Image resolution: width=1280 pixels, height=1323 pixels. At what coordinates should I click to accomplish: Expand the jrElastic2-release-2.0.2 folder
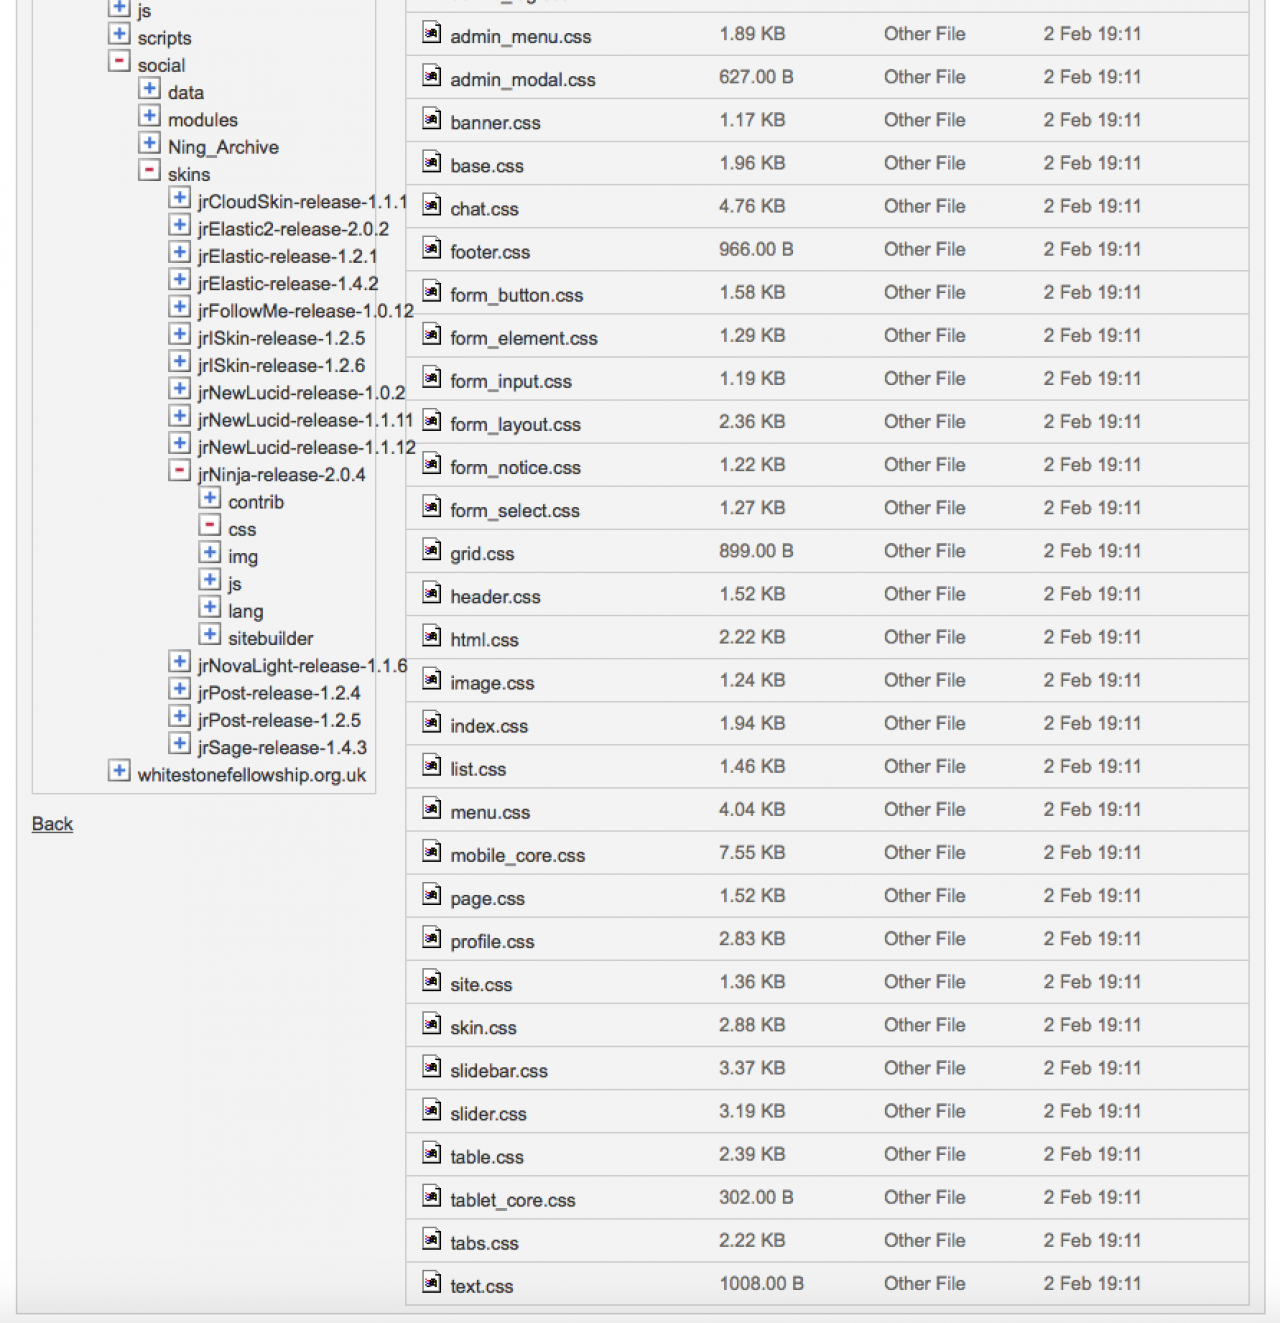(180, 225)
